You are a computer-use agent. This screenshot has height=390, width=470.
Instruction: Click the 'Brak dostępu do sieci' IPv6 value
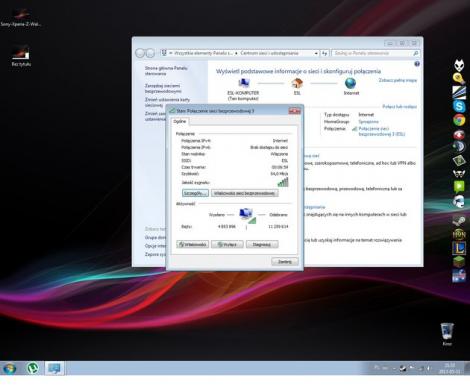[x=269, y=147]
